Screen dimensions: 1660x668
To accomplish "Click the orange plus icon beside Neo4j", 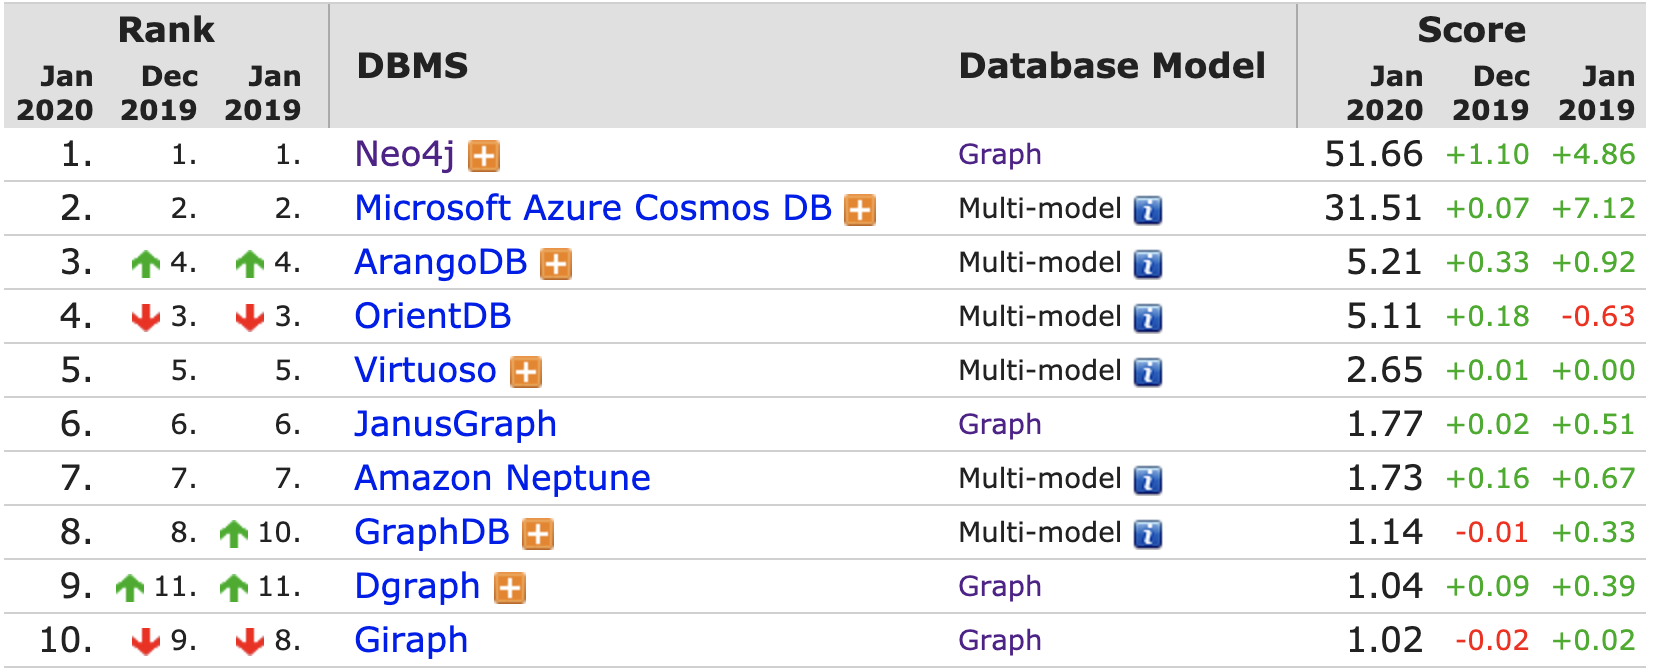I will coord(484,156).
